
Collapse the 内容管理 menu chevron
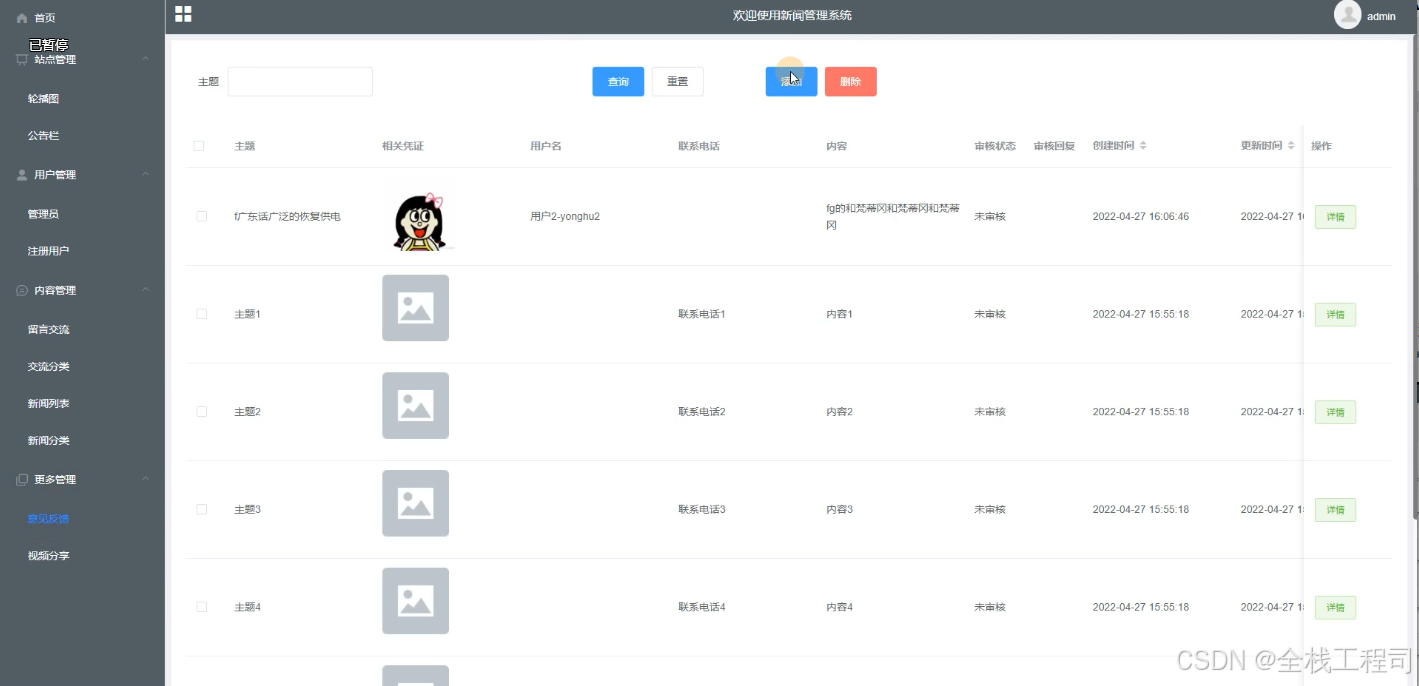click(x=146, y=290)
